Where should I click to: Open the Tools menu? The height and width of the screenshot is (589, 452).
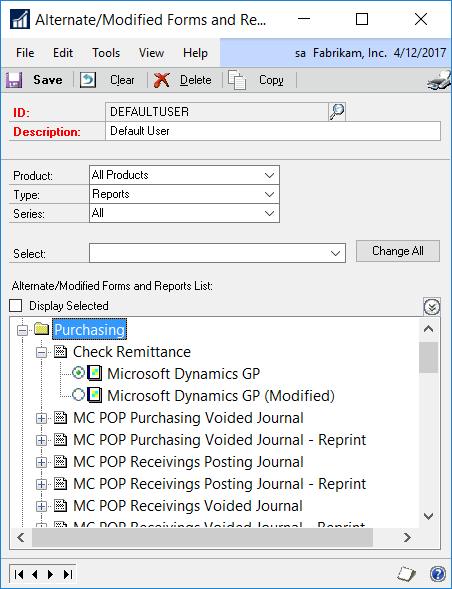pos(106,53)
